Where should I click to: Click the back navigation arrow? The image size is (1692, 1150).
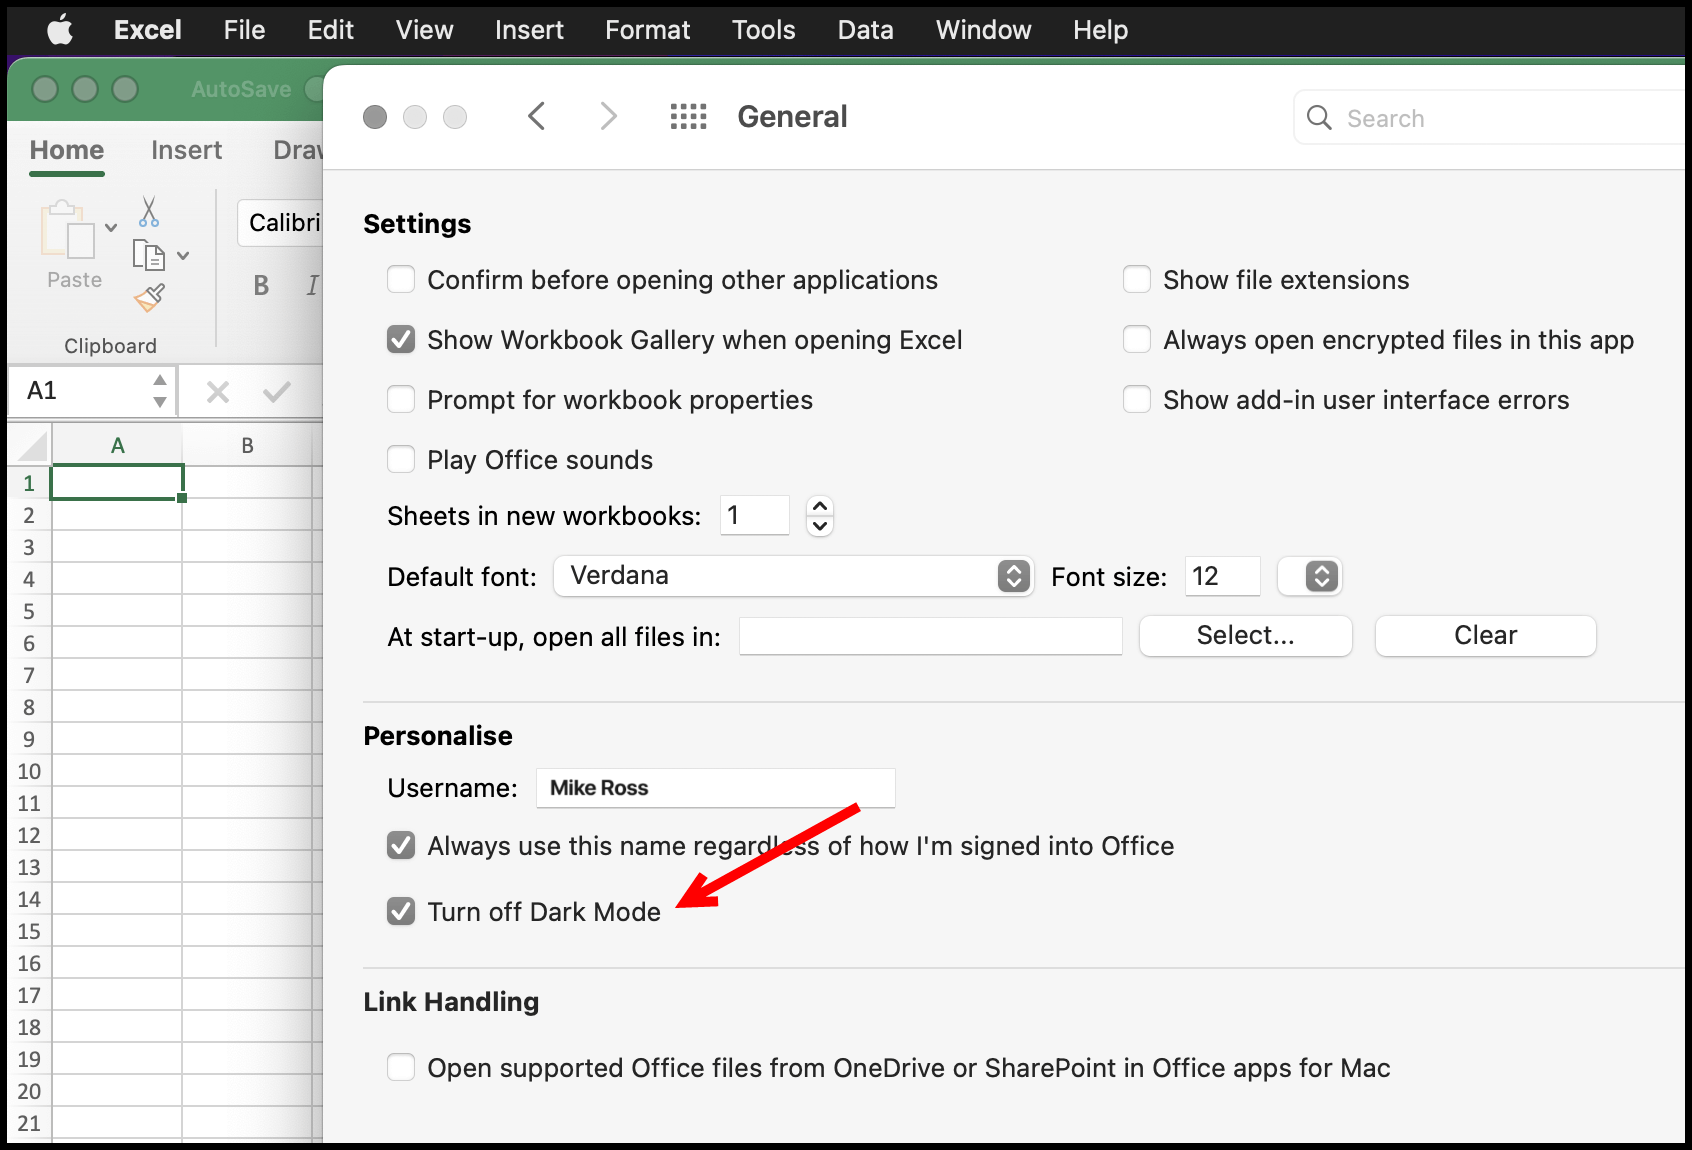point(537,116)
